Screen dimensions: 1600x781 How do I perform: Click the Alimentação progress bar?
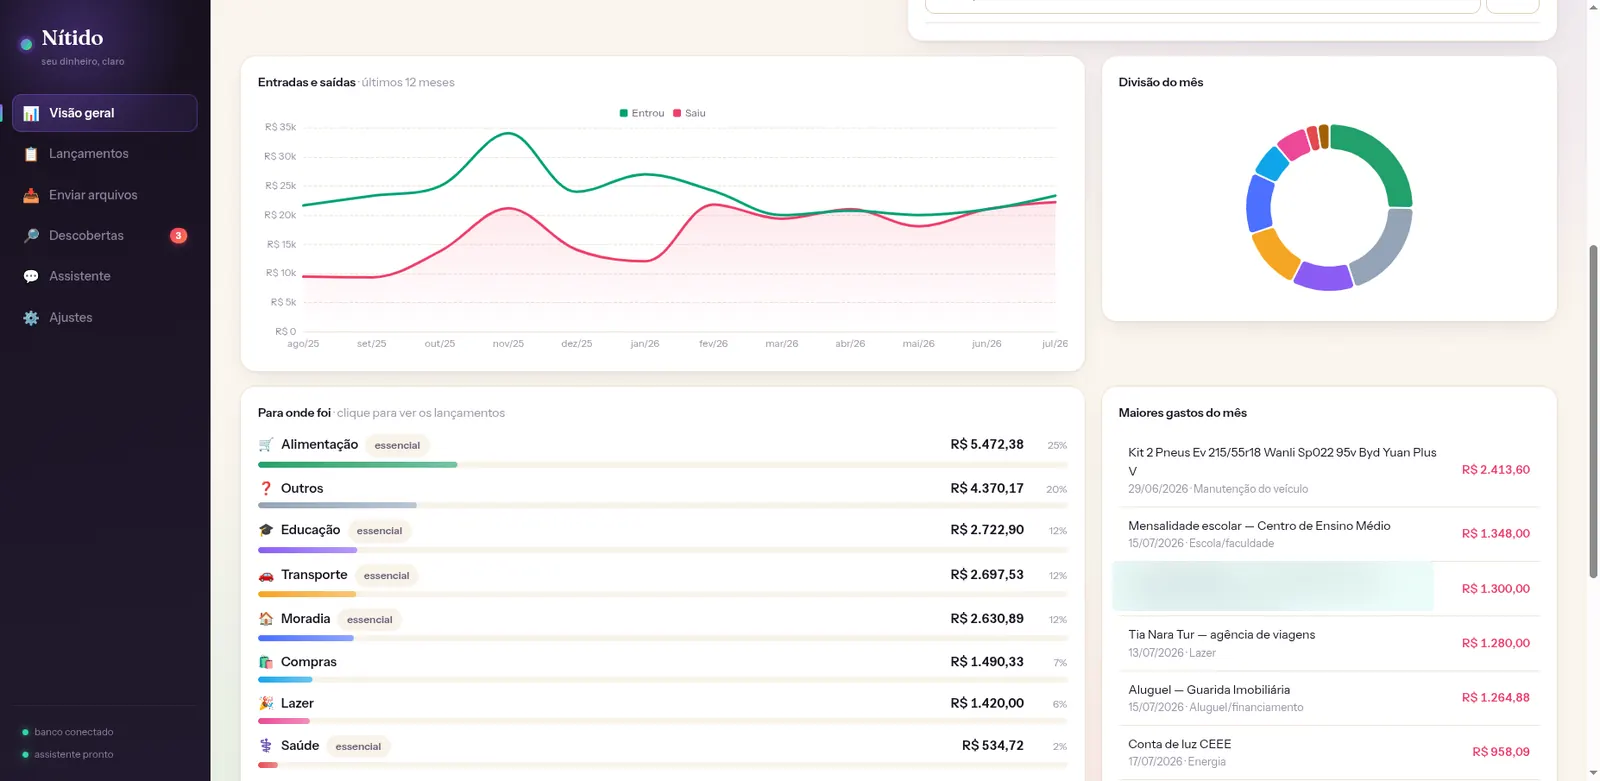[662, 465]
